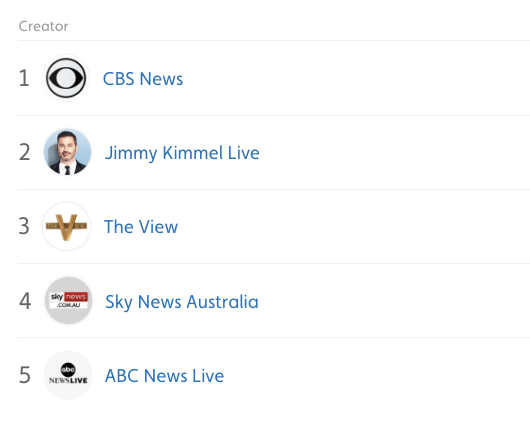Visit the Sky News Australia link
The image size is (530, 446).
click(182, 302)
